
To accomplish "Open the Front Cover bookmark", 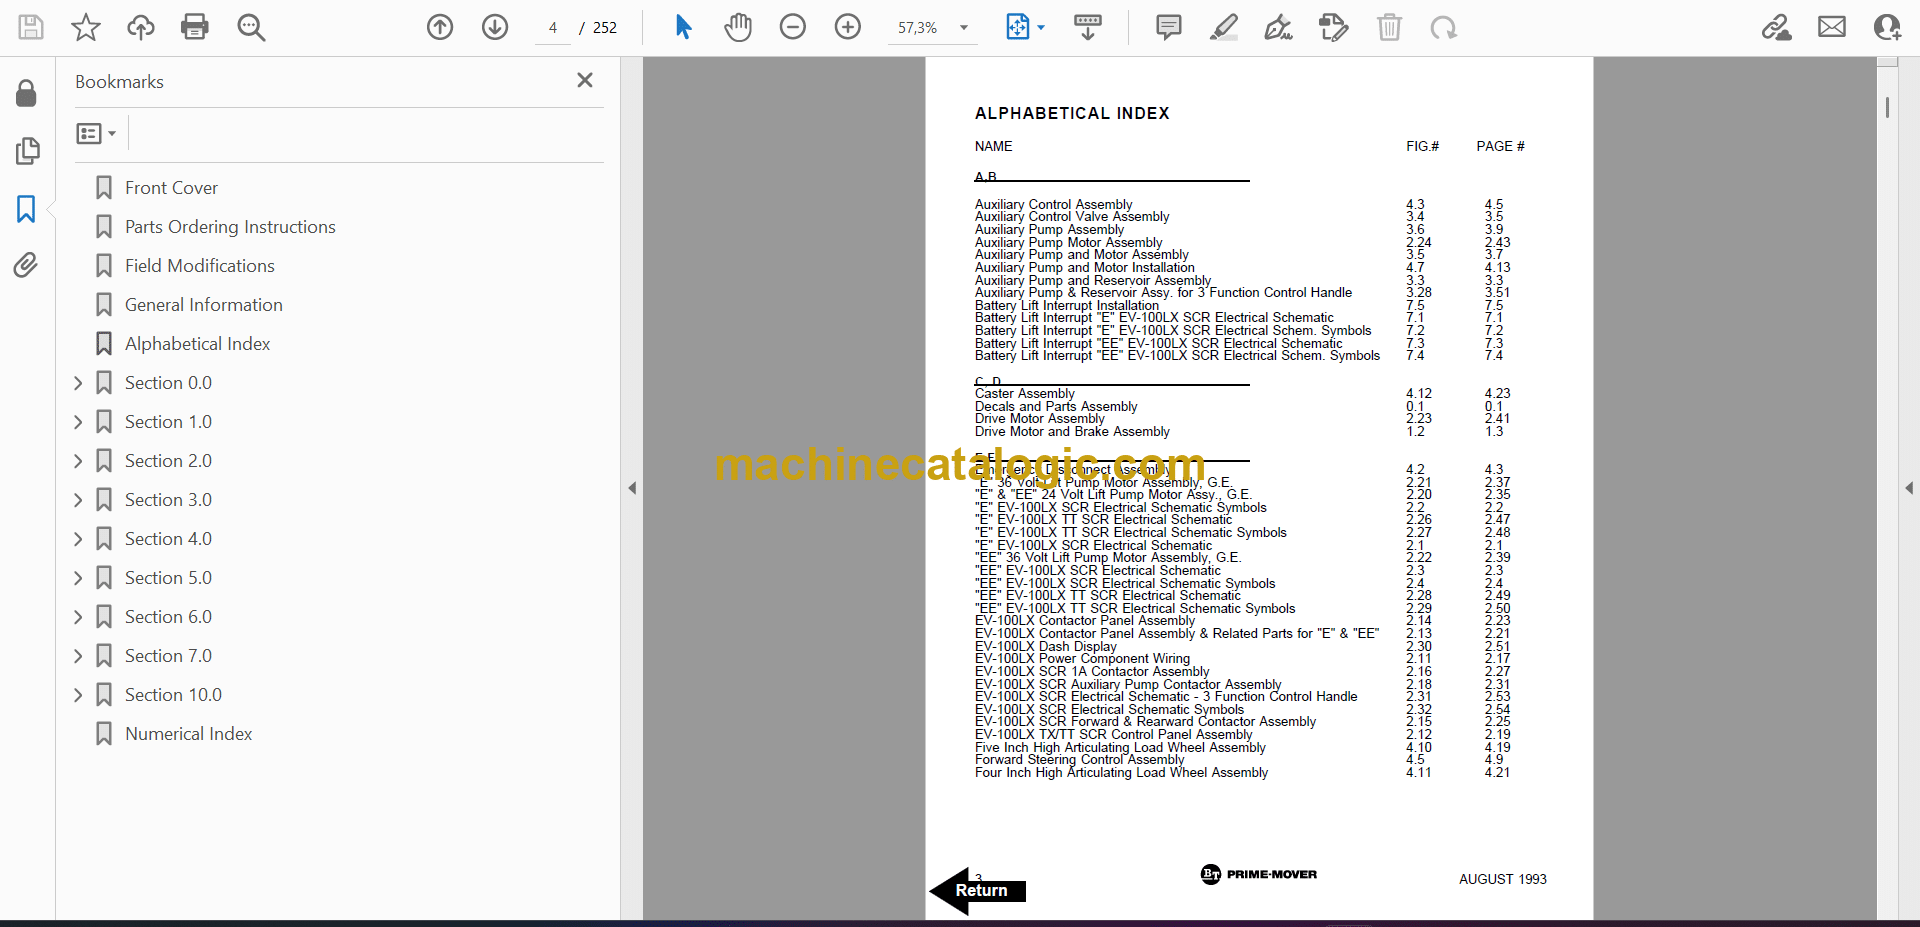I will click(x=171, y=188).
